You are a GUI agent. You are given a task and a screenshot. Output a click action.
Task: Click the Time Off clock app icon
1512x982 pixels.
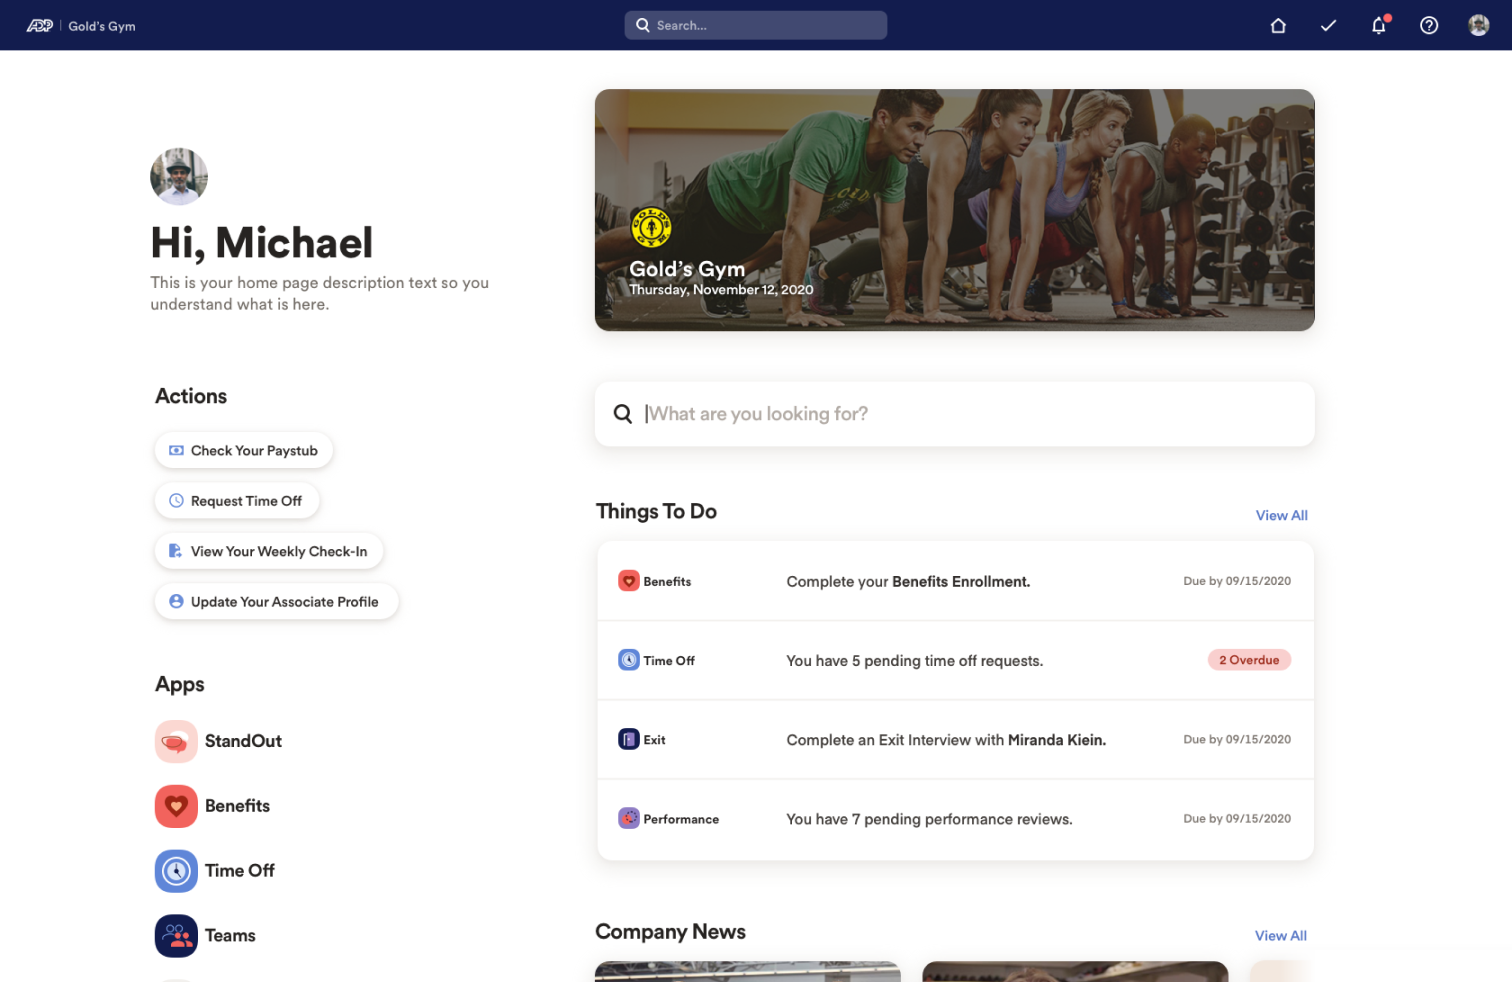176,871
